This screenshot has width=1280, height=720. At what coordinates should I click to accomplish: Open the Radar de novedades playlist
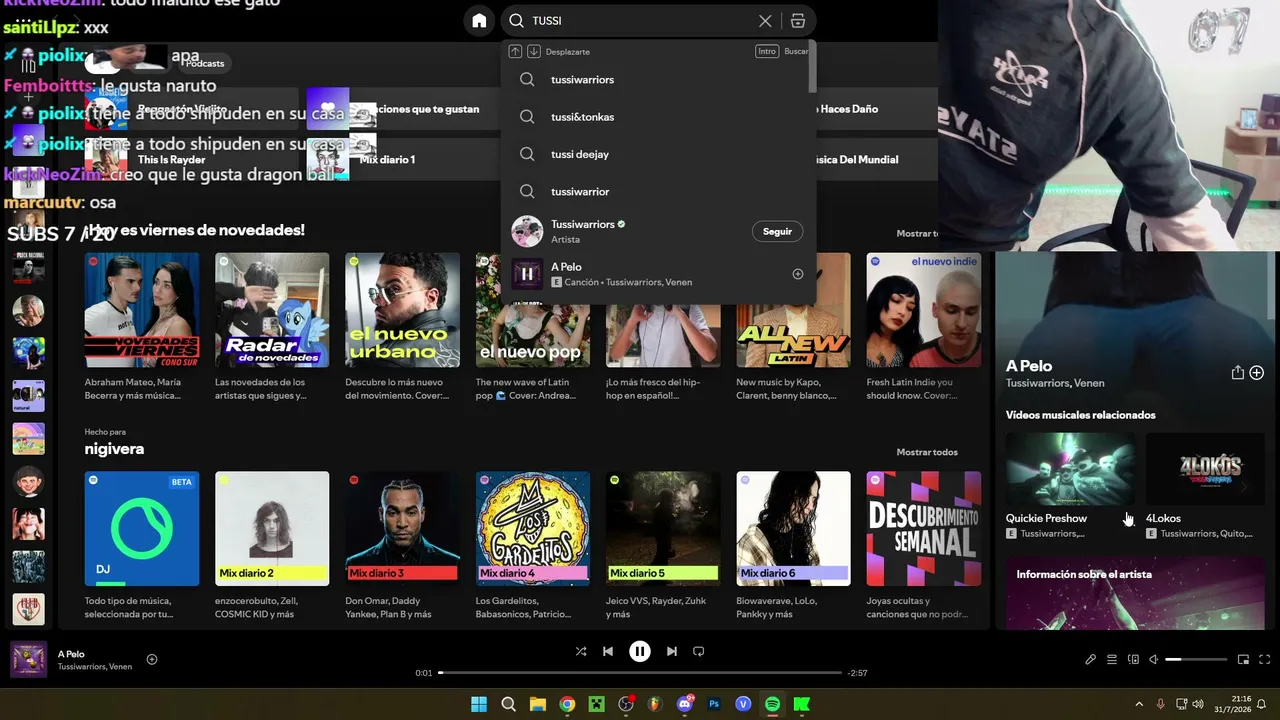[x=272, y=327]
